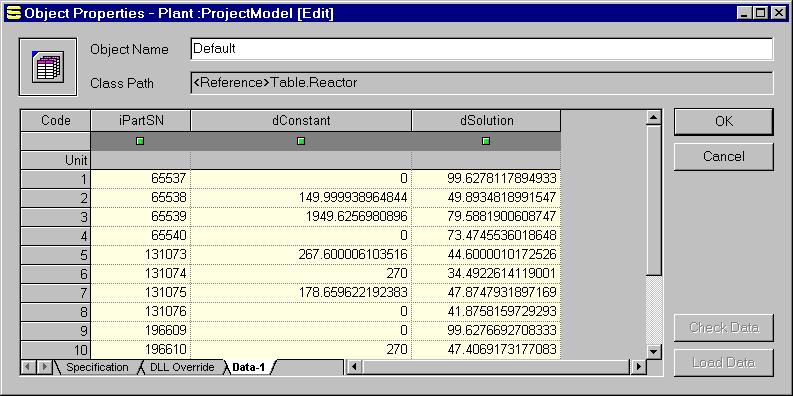Click dConstant value 267.600006103516
This screenshot has width=793, height=396.
(301, 254)
